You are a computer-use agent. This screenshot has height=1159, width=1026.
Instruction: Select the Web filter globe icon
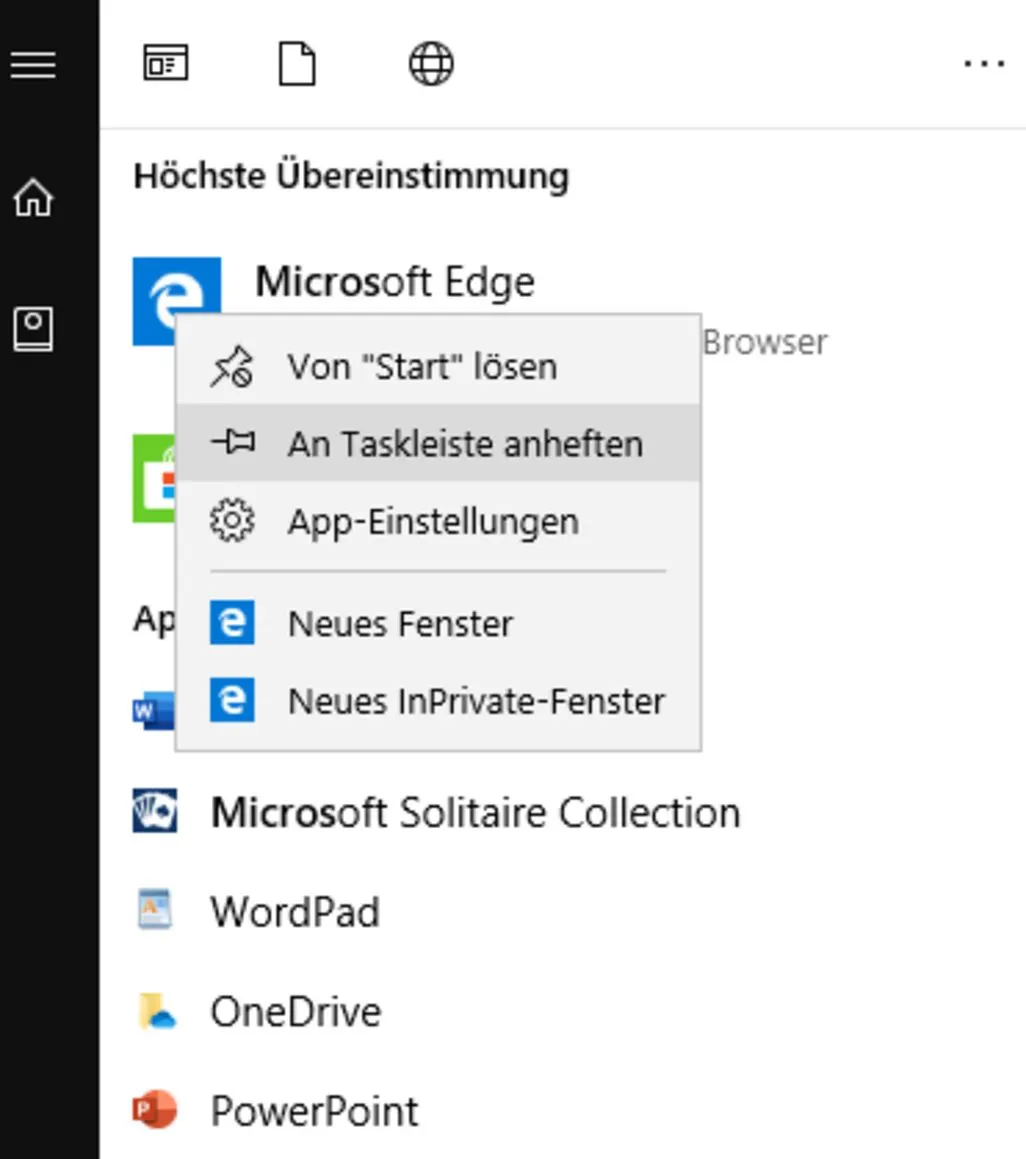[x=431, y=64]
